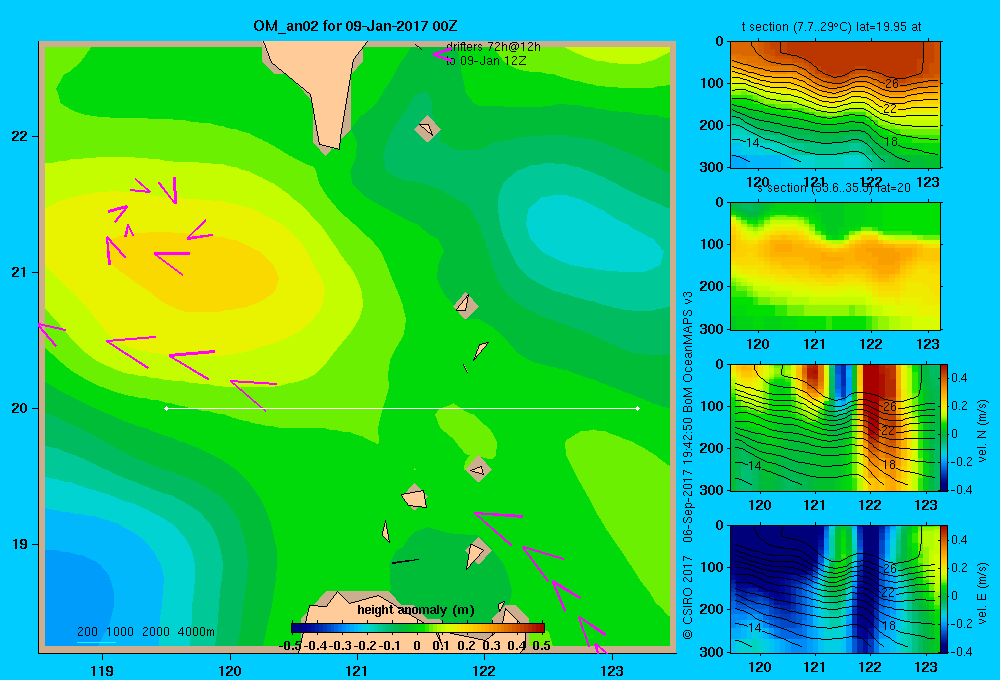Click the 14 contour label in the t section plot
The image size is (1000, 680).
(x=753, y=142)
